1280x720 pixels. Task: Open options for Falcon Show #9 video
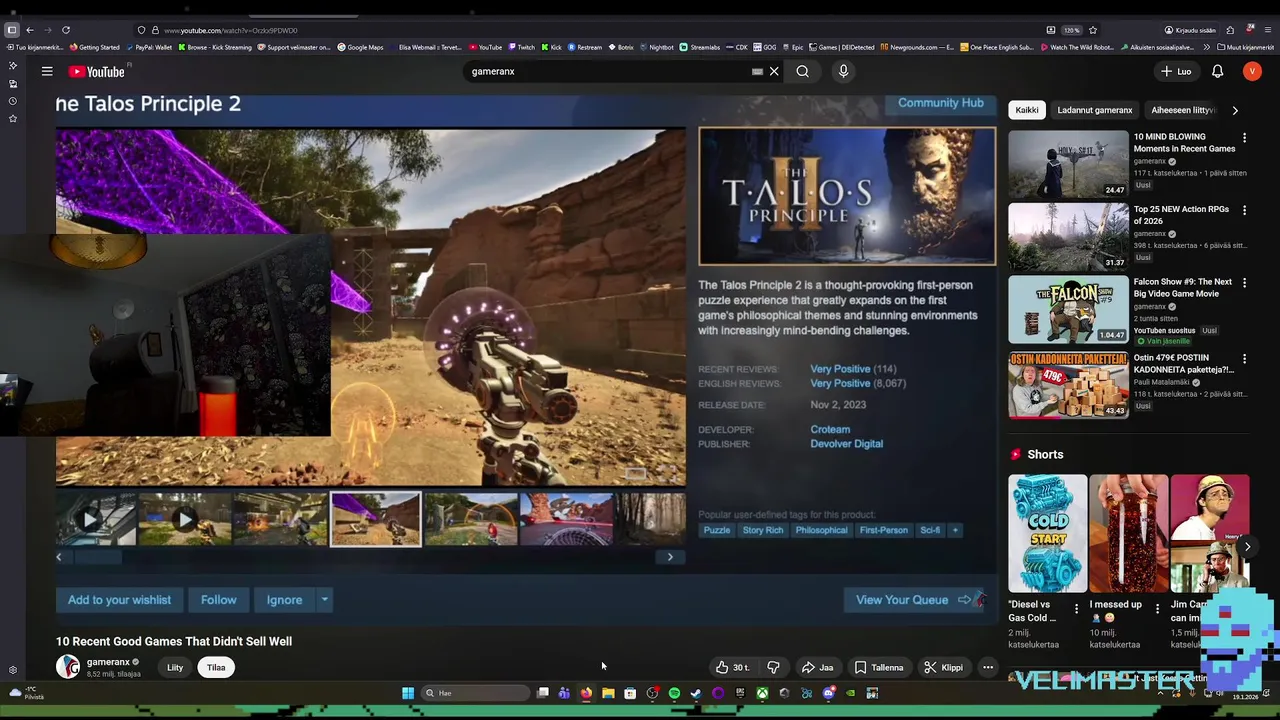(x=1244, y=283)
